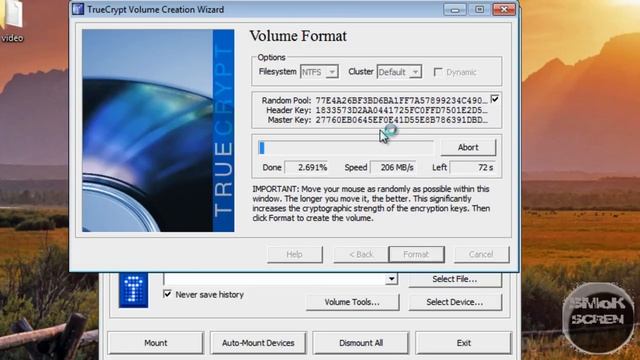Cancel the Volume Creation Wizard
The height and width of the screenshot is (360, 640).
[x=482, y=254]
